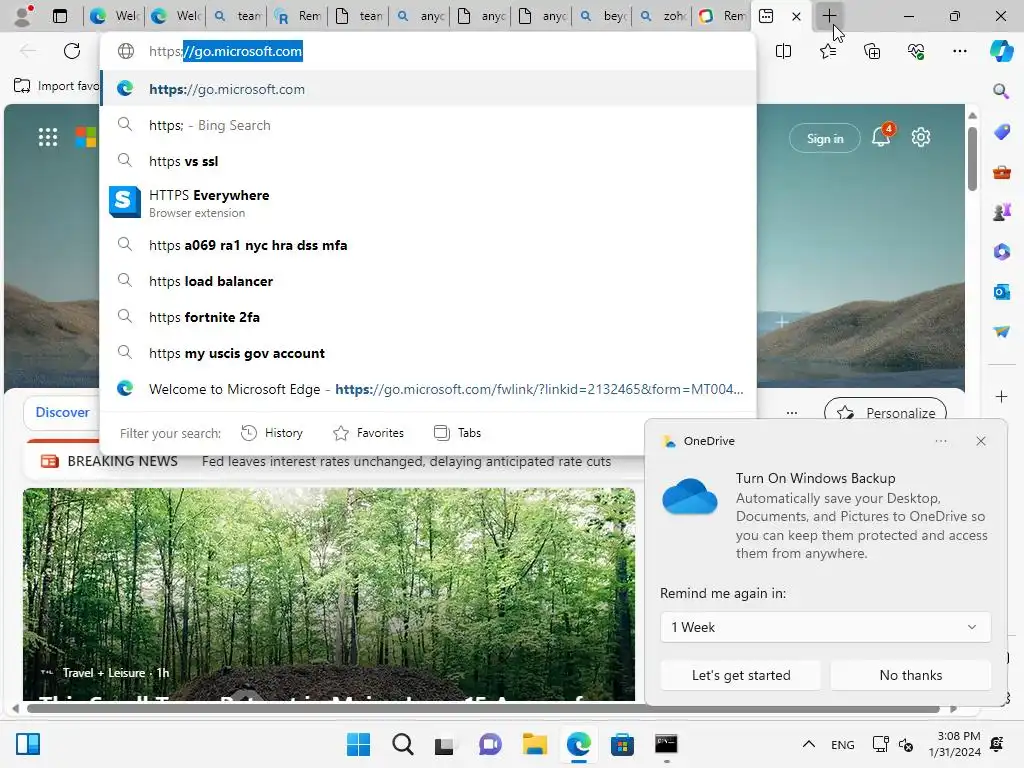Choose 'https load balancer' suggestion
The width and height of the screenshot is (1024, 768).
(428, 281)
